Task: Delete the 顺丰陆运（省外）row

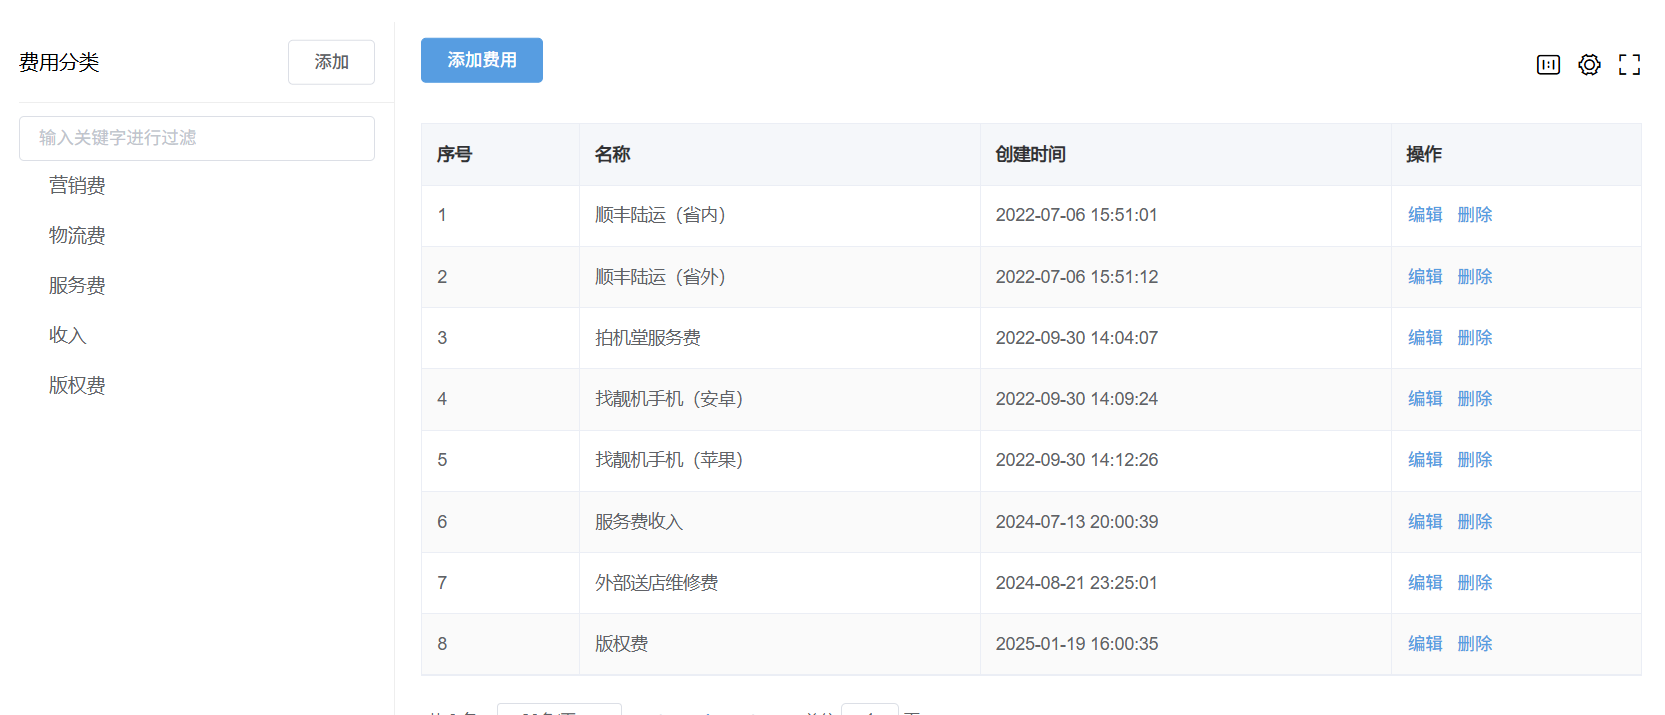Action: click(x=1474, y=277)
